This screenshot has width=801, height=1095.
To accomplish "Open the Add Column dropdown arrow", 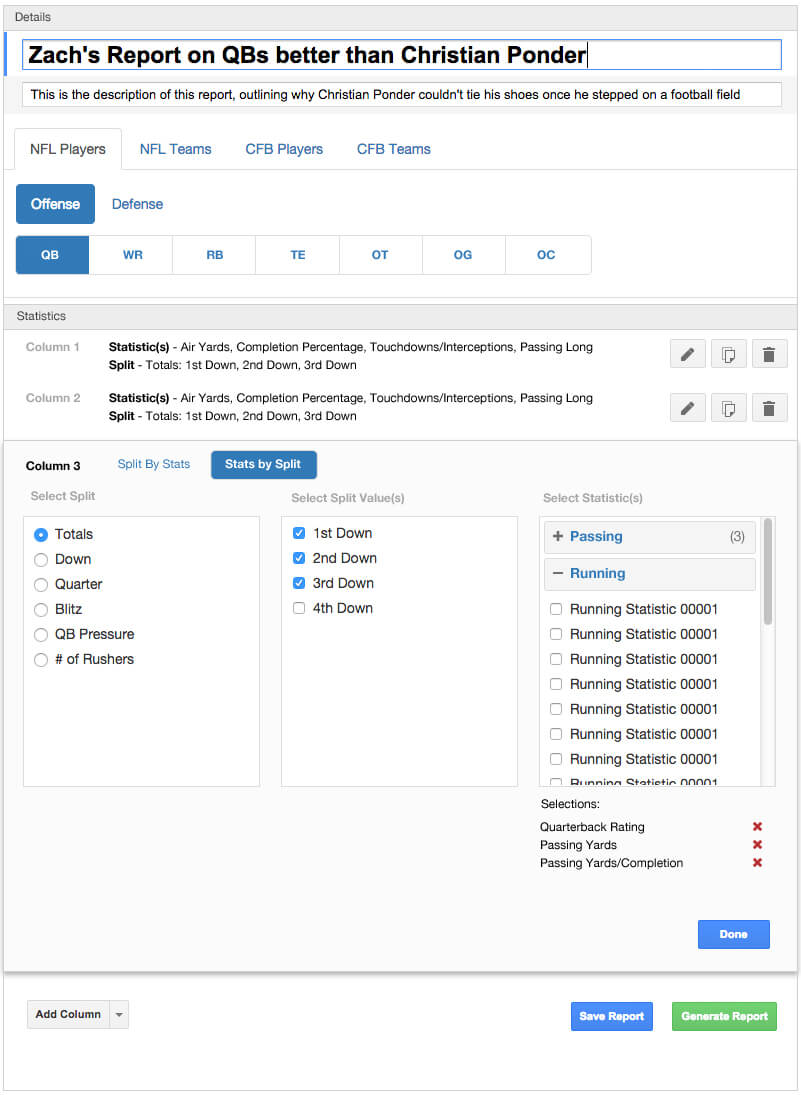I will click(119, 1015).
